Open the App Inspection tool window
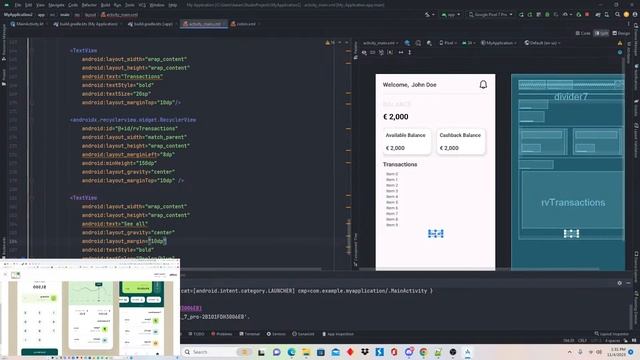Screen dimensions: 640x360 [x=338, y=334]
